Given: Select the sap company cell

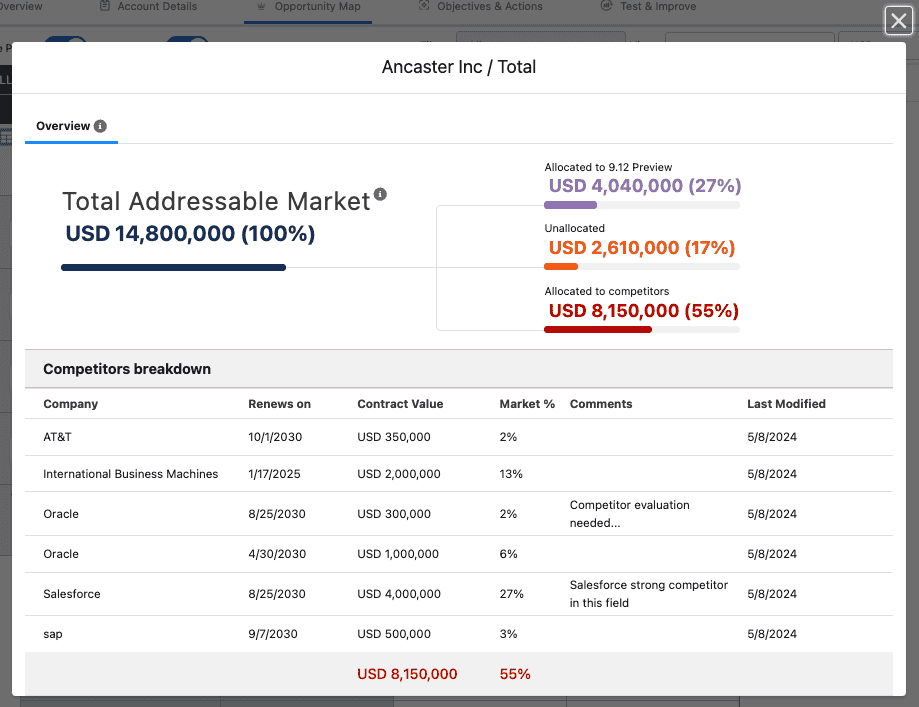Looking at the screenshot, I should coord(53,634).
